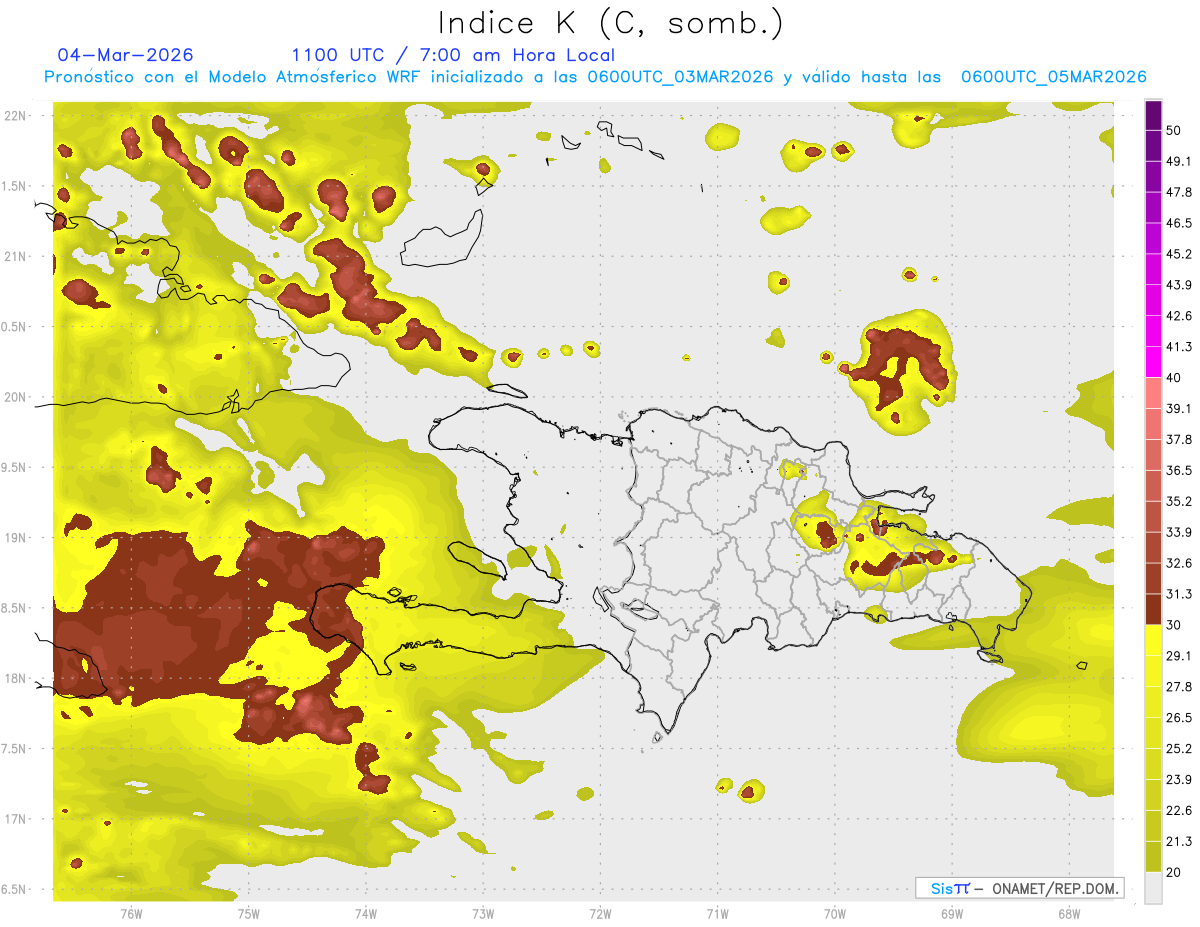The image size is (1200, 927).
Task: Click the longitude label "76W"
Action: pos(131,914)
